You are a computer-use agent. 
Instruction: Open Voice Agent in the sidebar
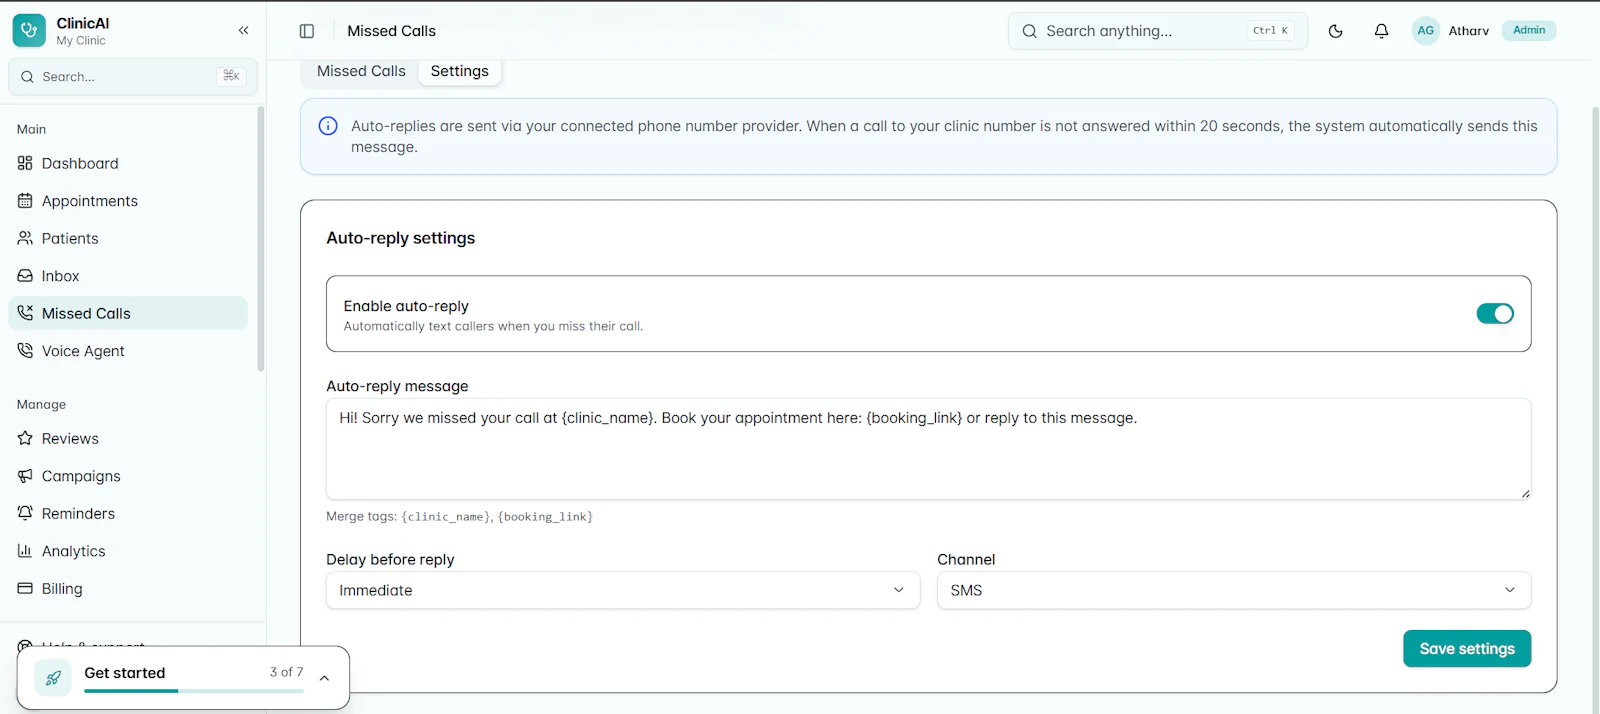click(x=128, y=351)
